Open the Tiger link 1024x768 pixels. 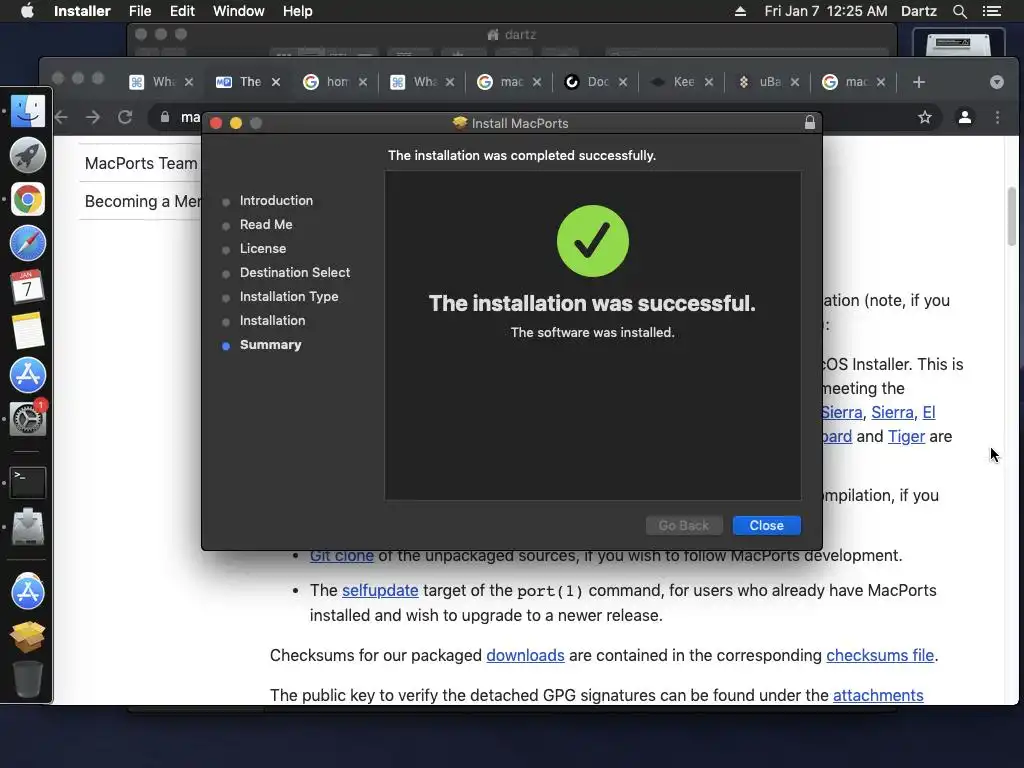906,436
